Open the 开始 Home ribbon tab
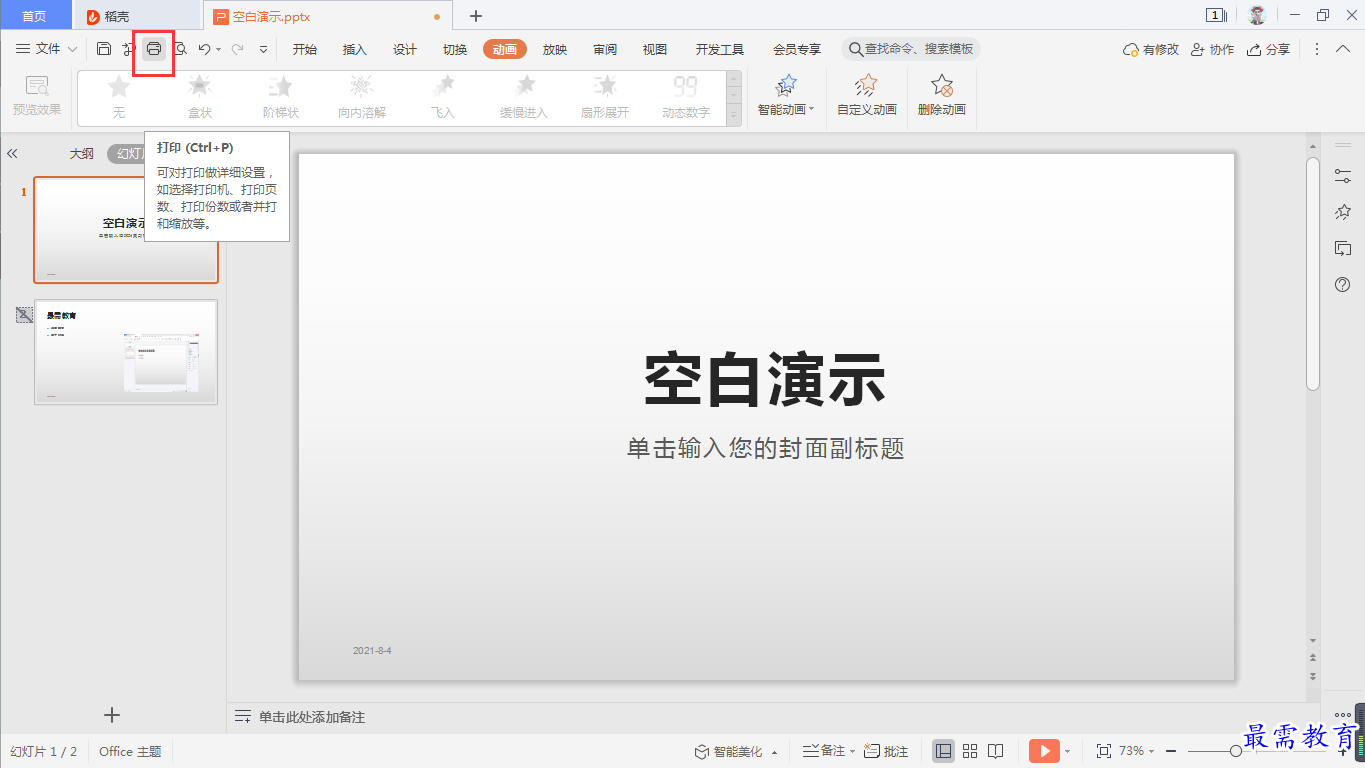 pos(305,49)
